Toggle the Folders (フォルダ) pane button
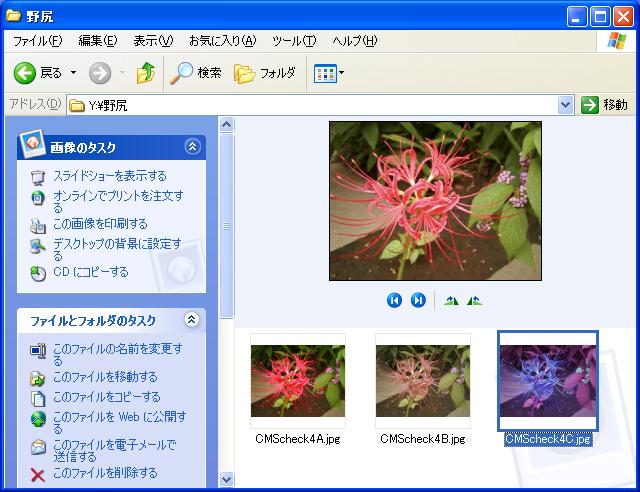Image resolution: width=640 pixels, height=492 pixels. tap(264, 73)
